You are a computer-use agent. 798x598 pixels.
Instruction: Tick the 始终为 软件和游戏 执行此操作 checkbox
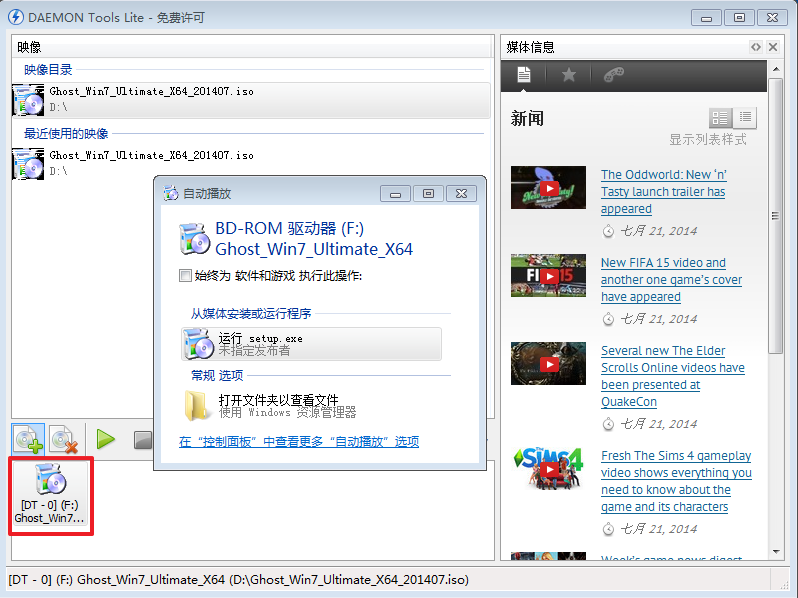click(x=185, y=276)
